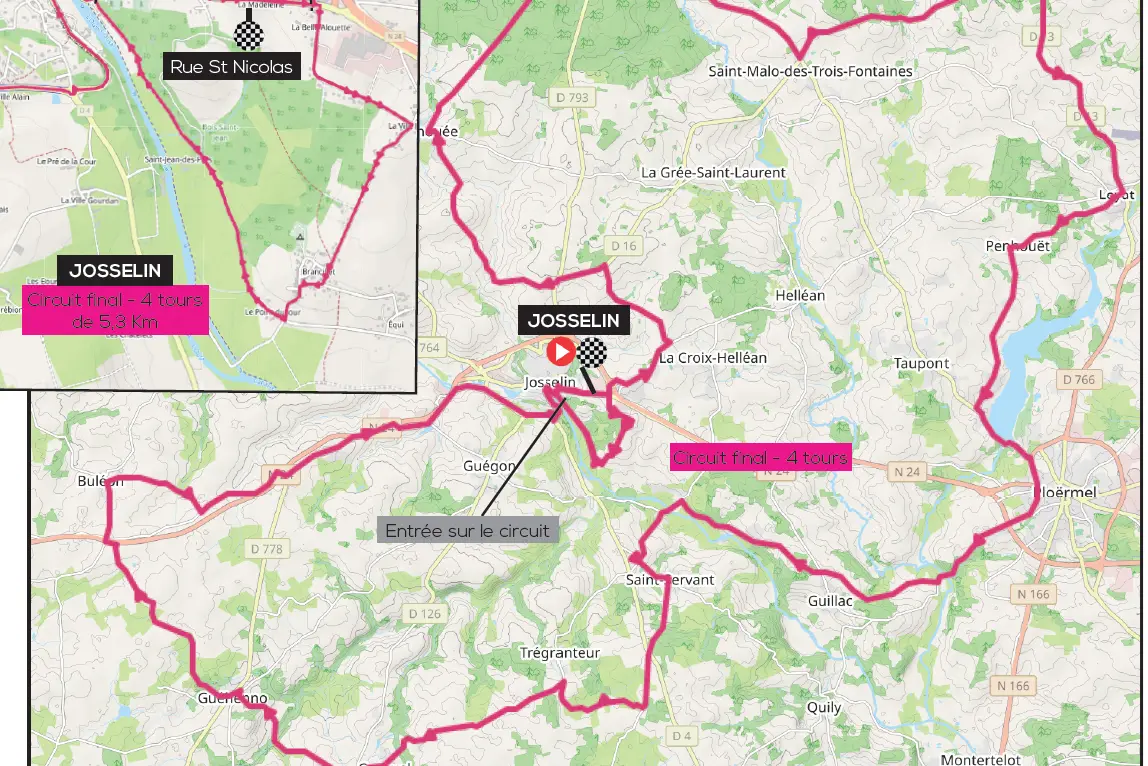This screenshot has width=1148, height=766.
Task: Click the Trégranteur village label
Action: click(x=560, y=652)
